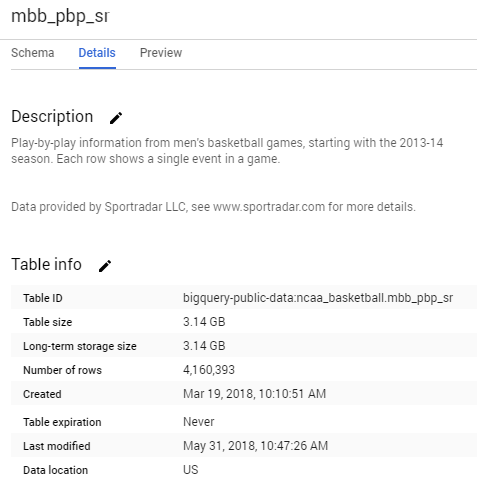The height and width of the screenshot is (489, 477).
Task: Select the Table ID value text
Action: click(318, 298)
